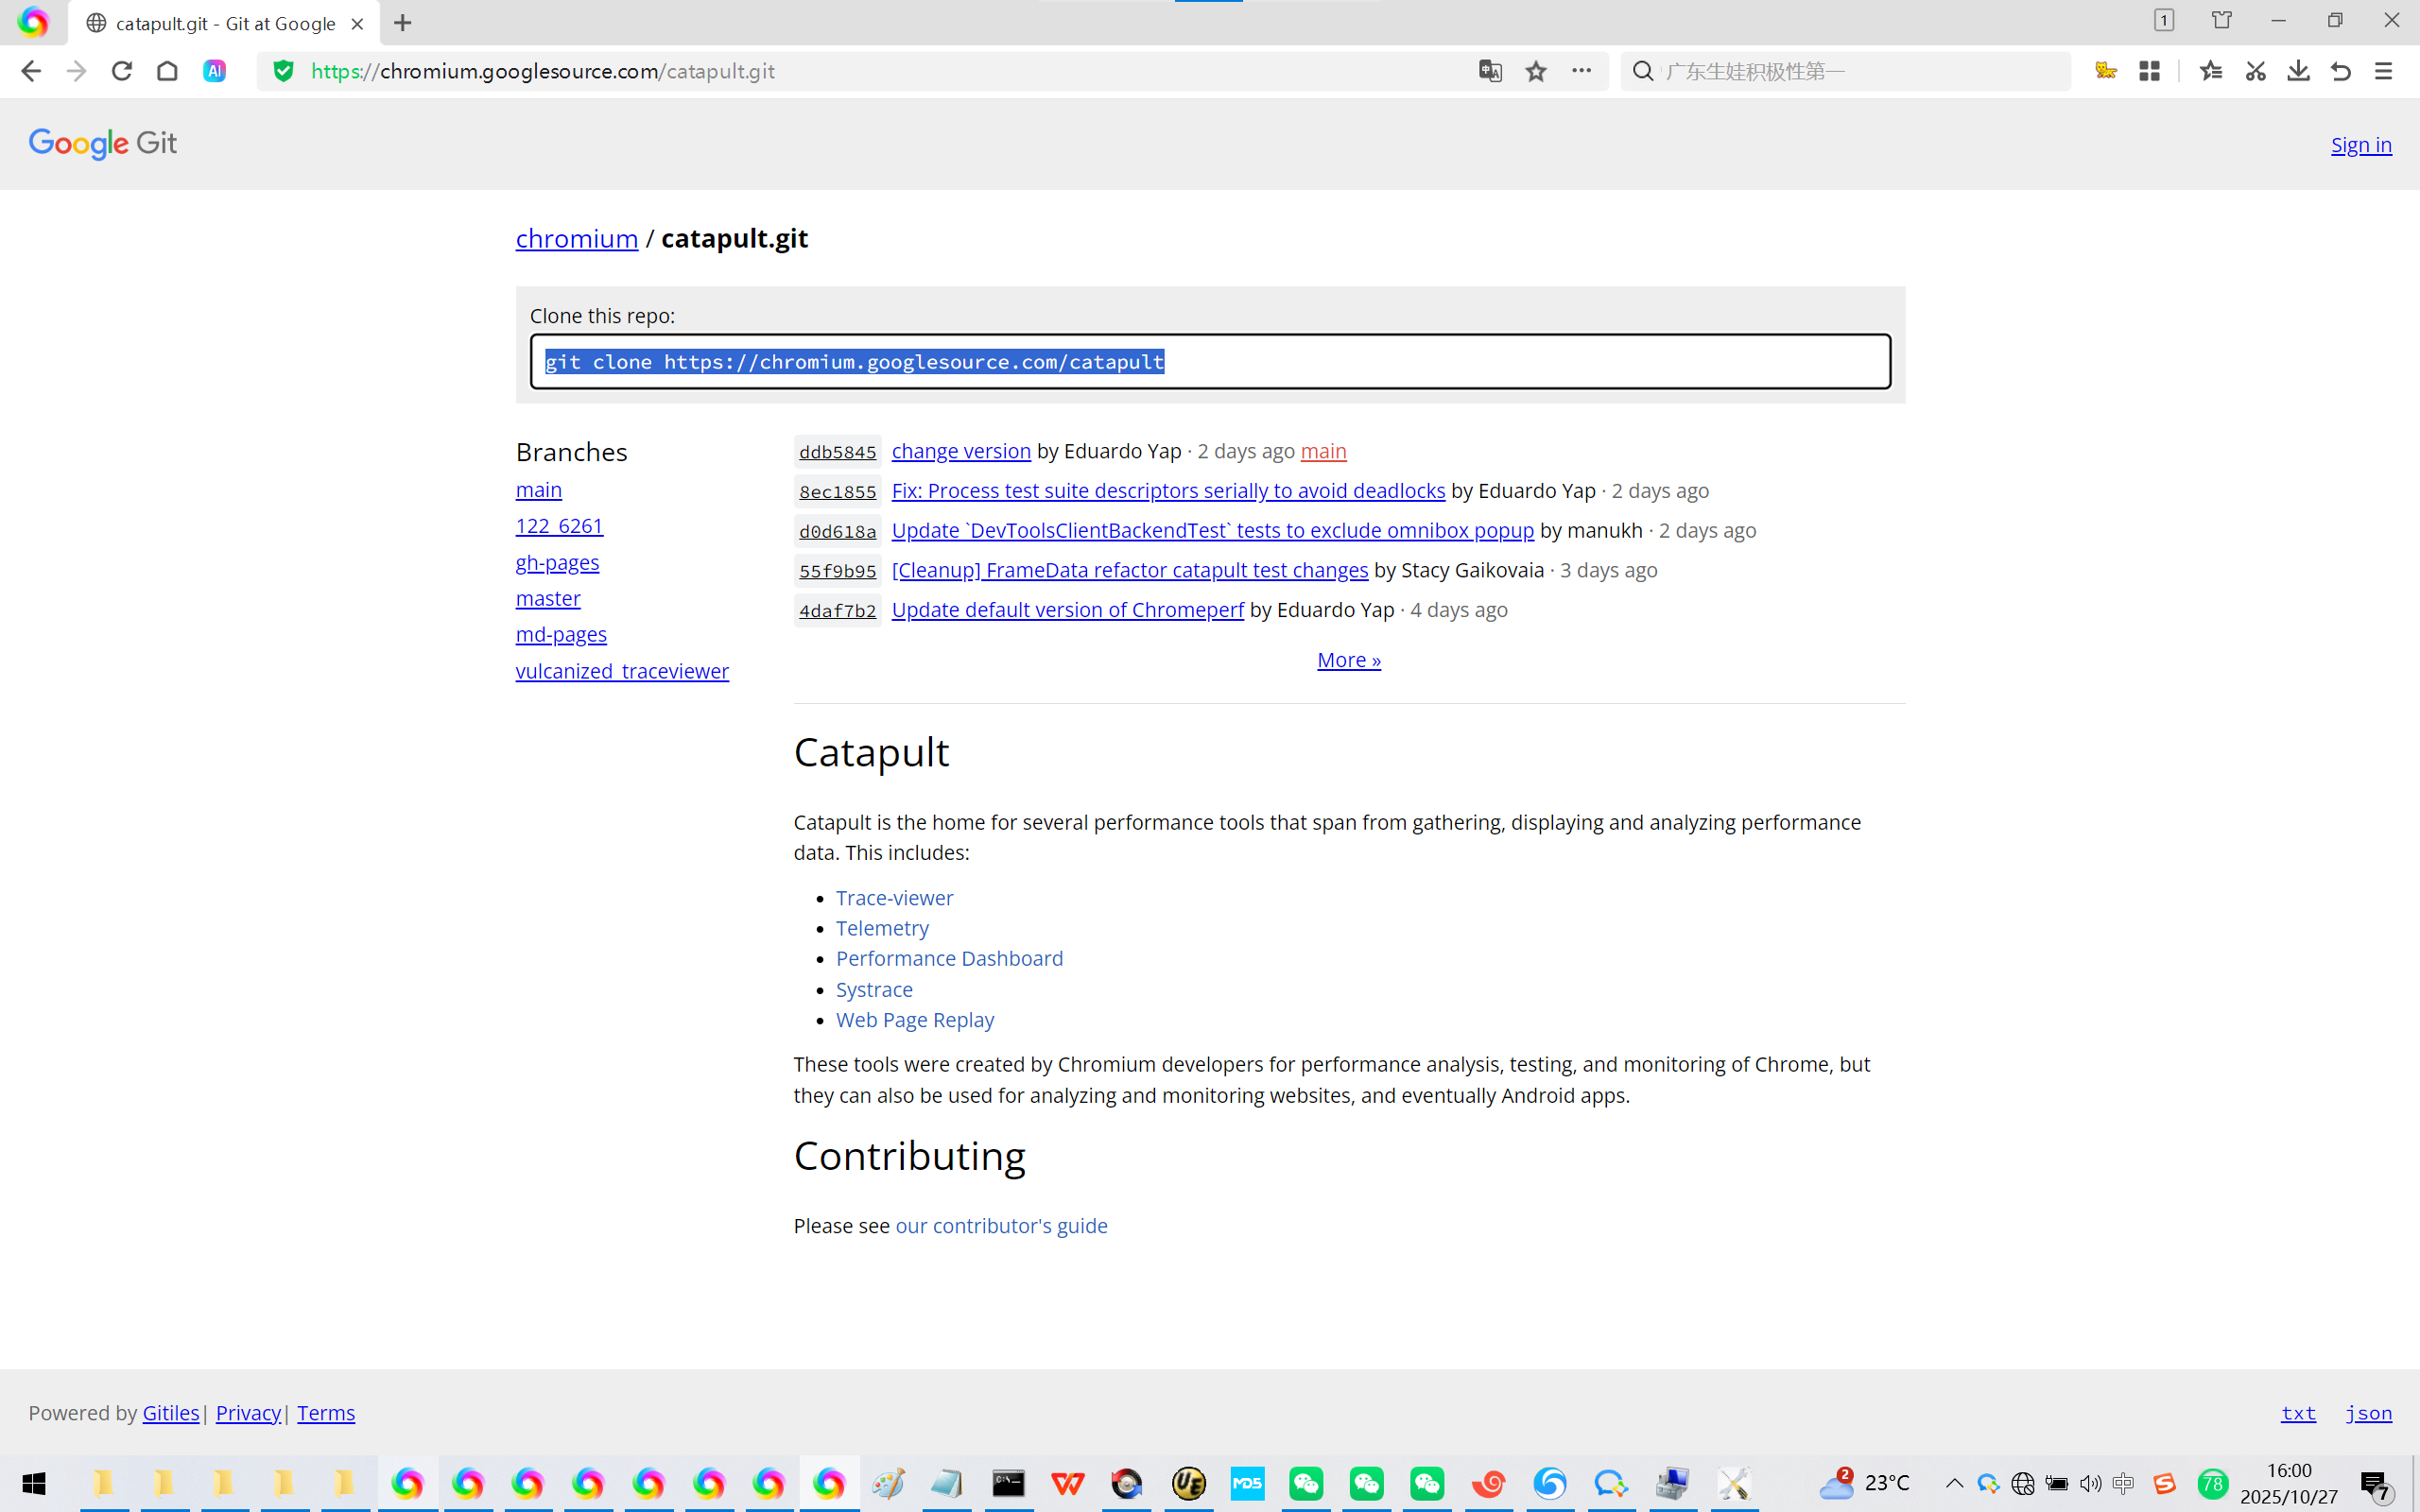Open the AI assistant toolbar icon
This screenshot has height=1512, width=2420.
[214, 71]
